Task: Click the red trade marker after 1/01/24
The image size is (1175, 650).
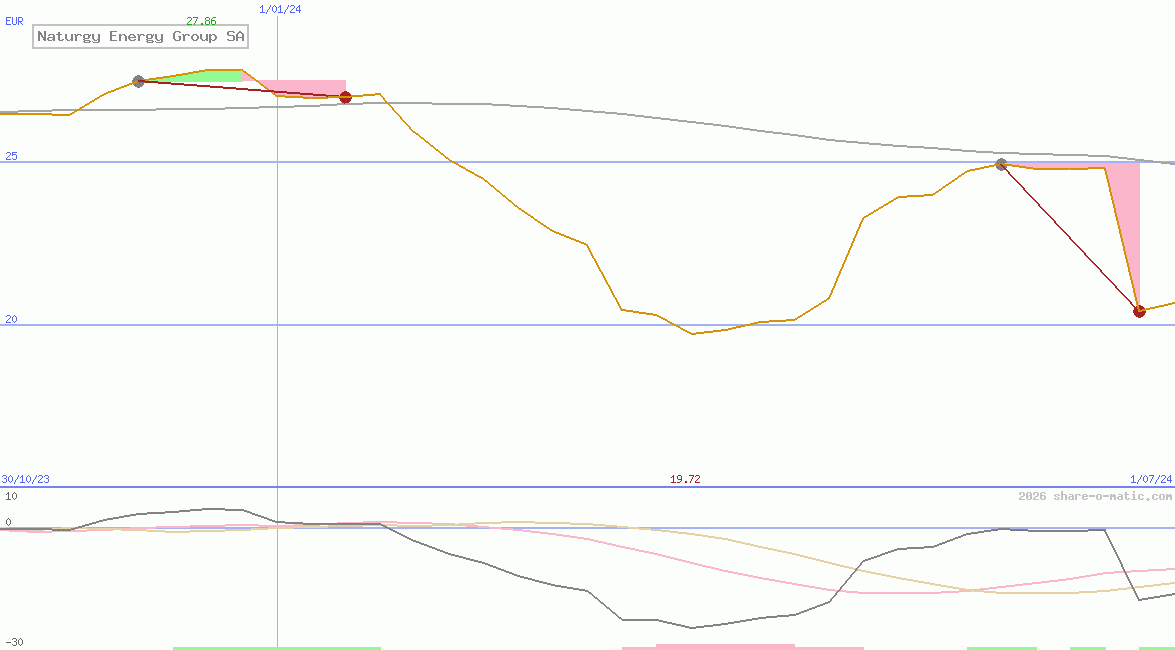Action: click(x=345, y=97)
